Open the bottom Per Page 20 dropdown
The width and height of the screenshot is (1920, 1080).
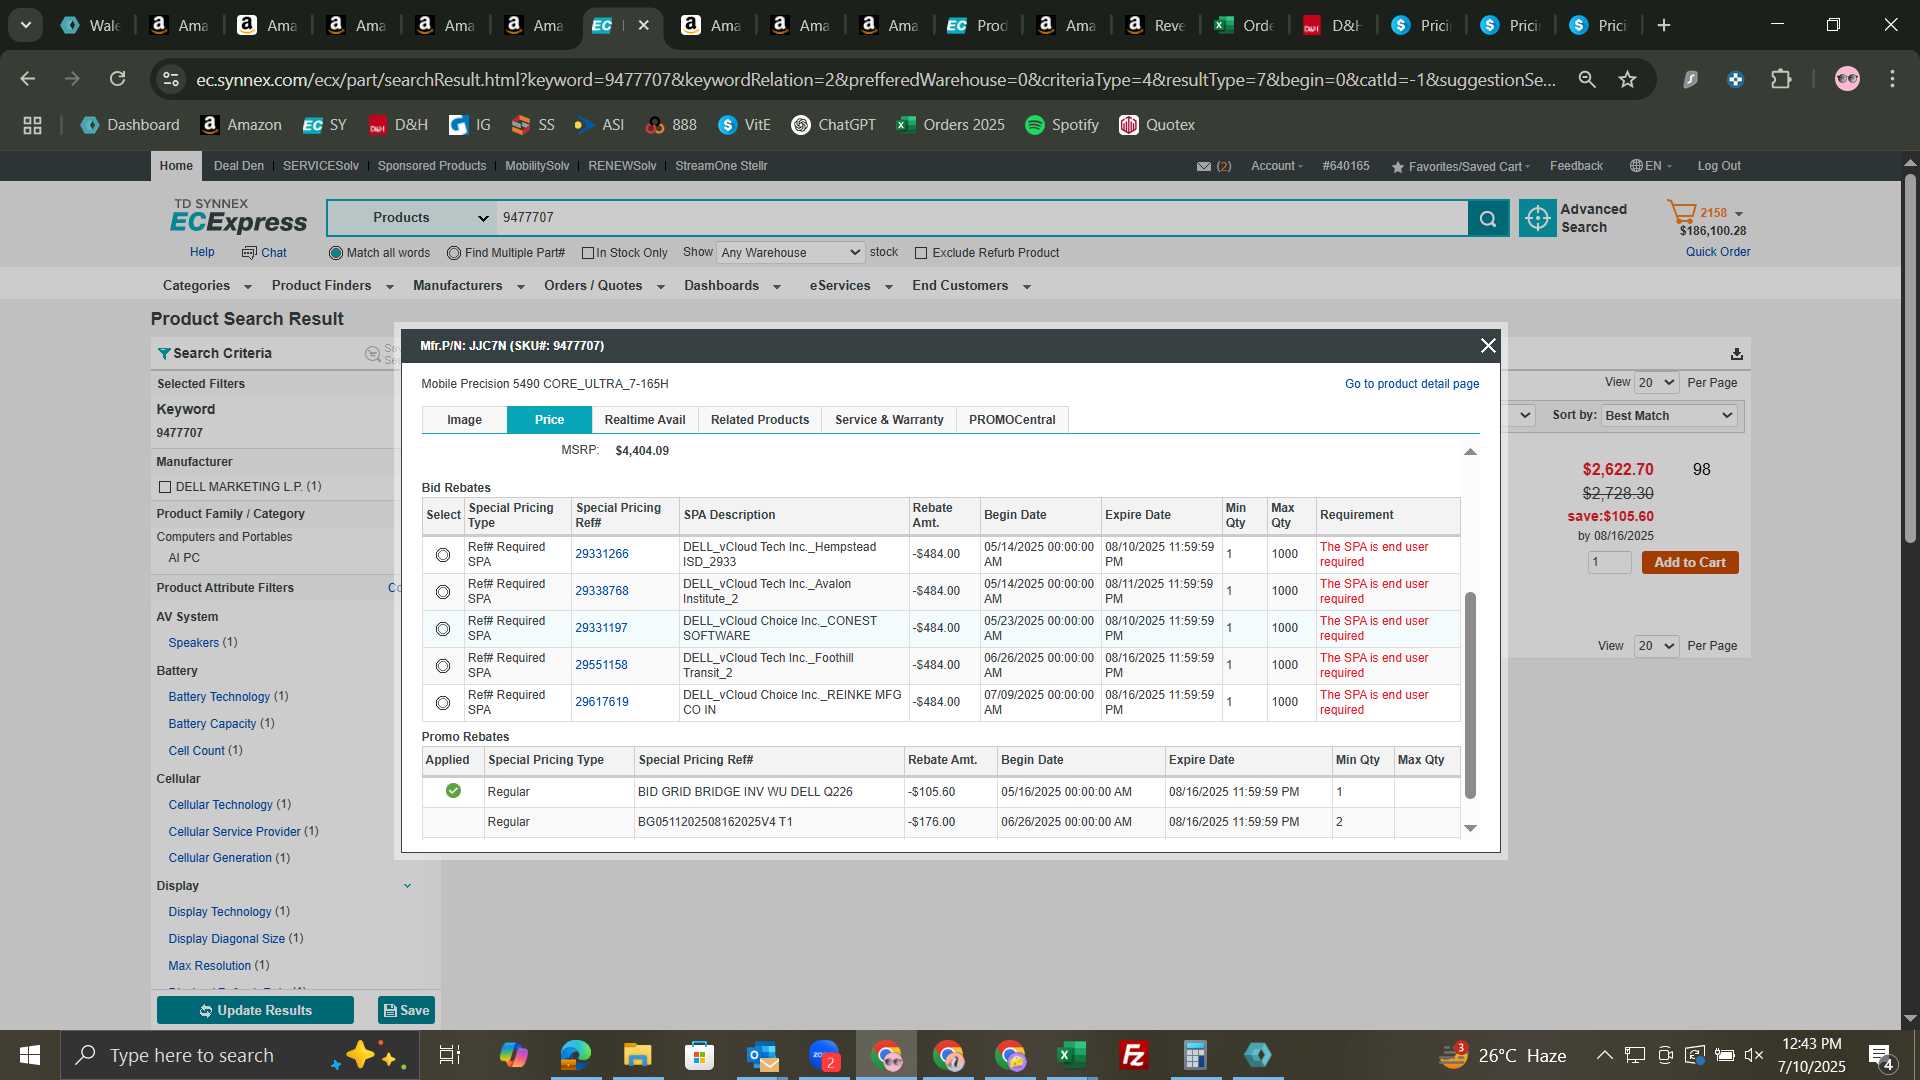(x=1656, y=646)
